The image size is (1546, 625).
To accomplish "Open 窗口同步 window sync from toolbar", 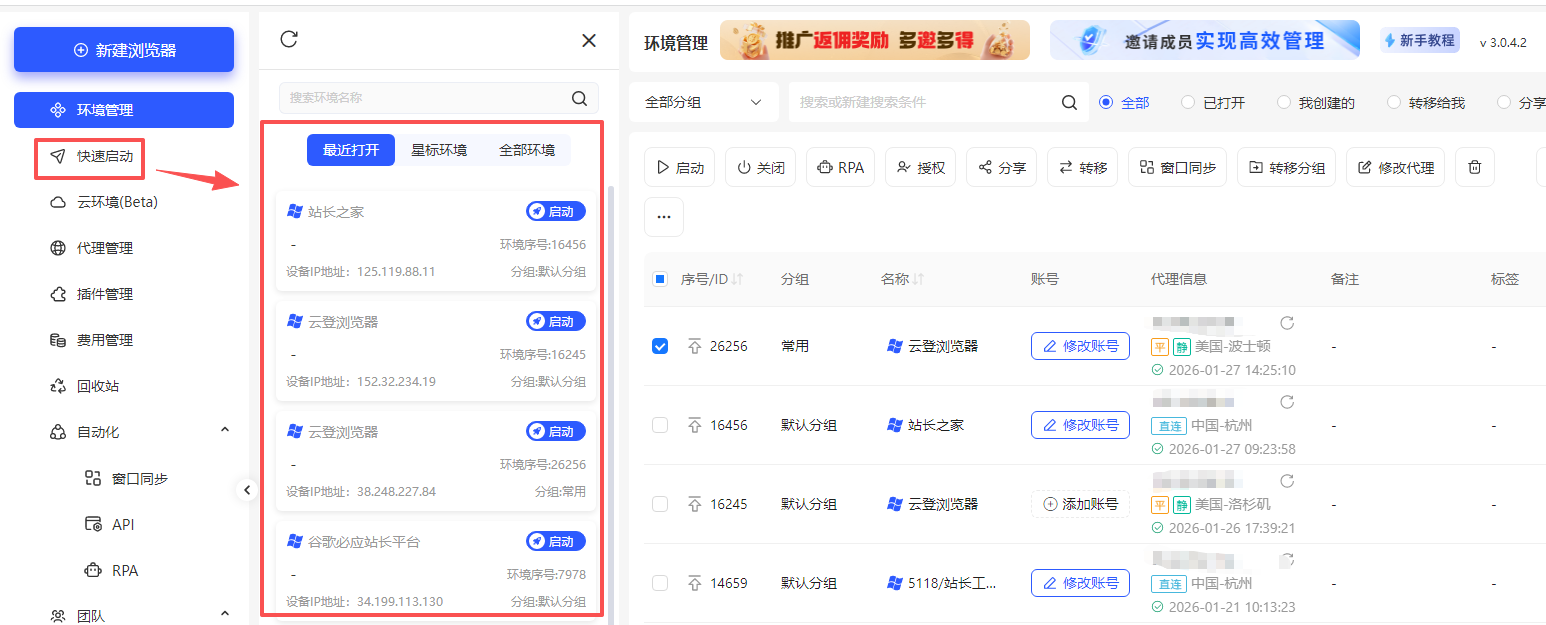I will click(1177, 167).
